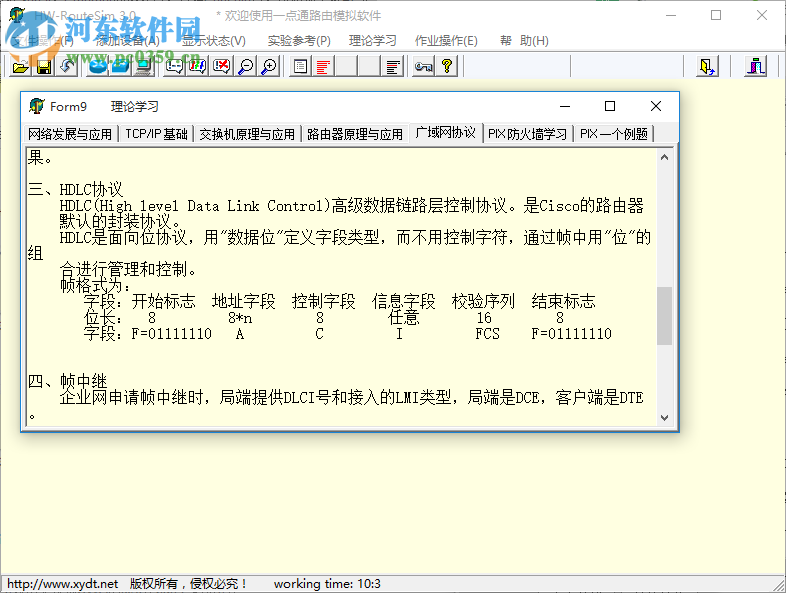Open the 帮助(H) menu
Screen dimensions: 786x593
524,41
